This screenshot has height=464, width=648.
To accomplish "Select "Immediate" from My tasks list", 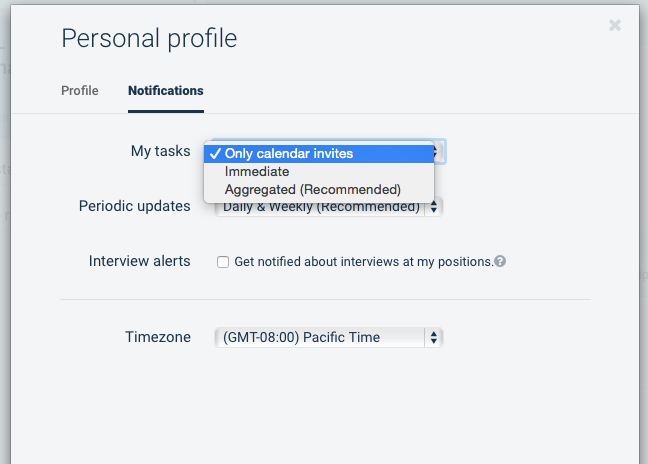I will click(x=257, y=172).
